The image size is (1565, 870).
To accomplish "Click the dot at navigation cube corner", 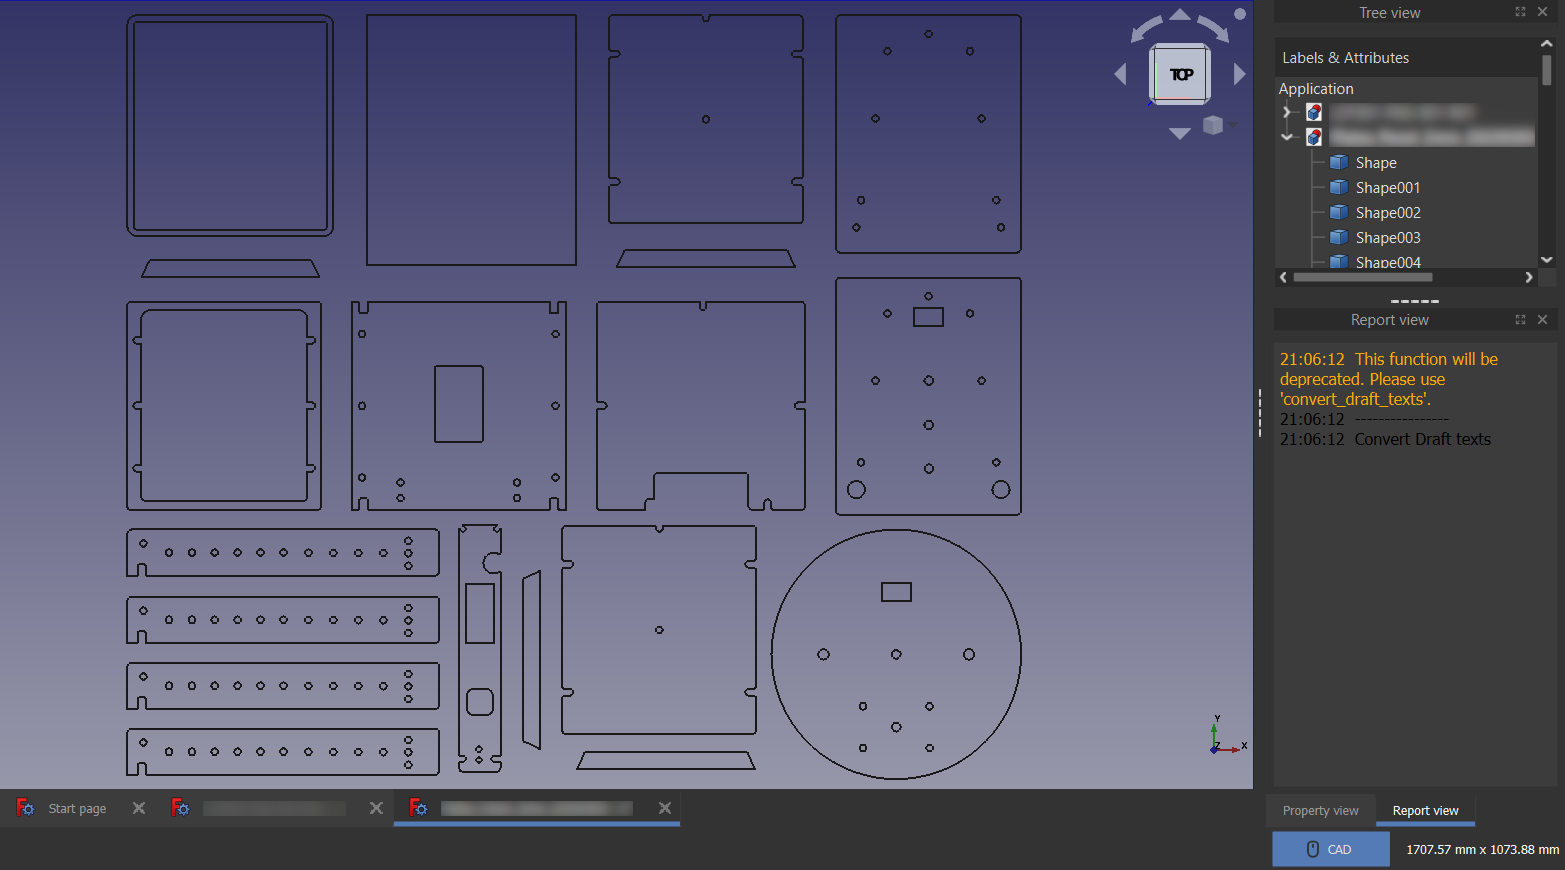I will pyautogui.click(x=1240, y=14).
